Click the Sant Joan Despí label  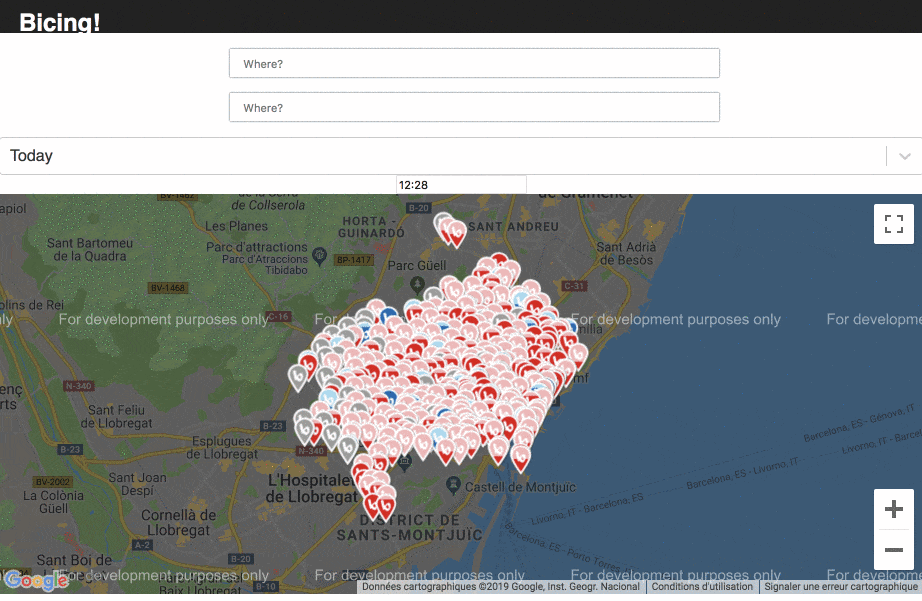[x=138, y=484]
